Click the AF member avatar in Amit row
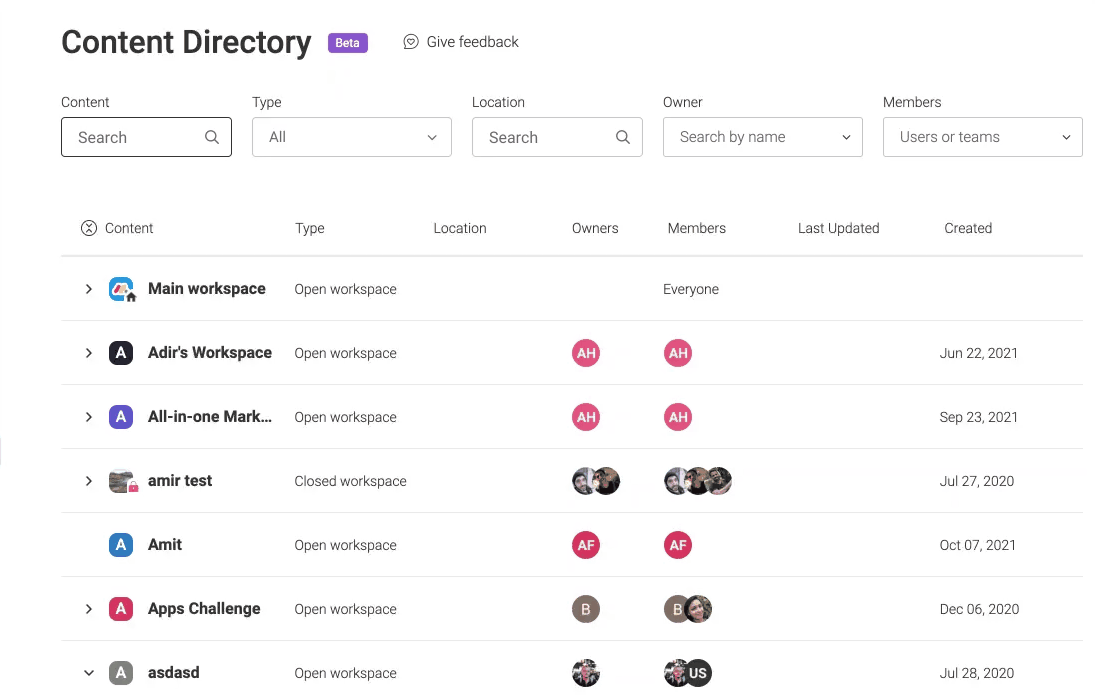1095x696 pixels. point(678,545)
